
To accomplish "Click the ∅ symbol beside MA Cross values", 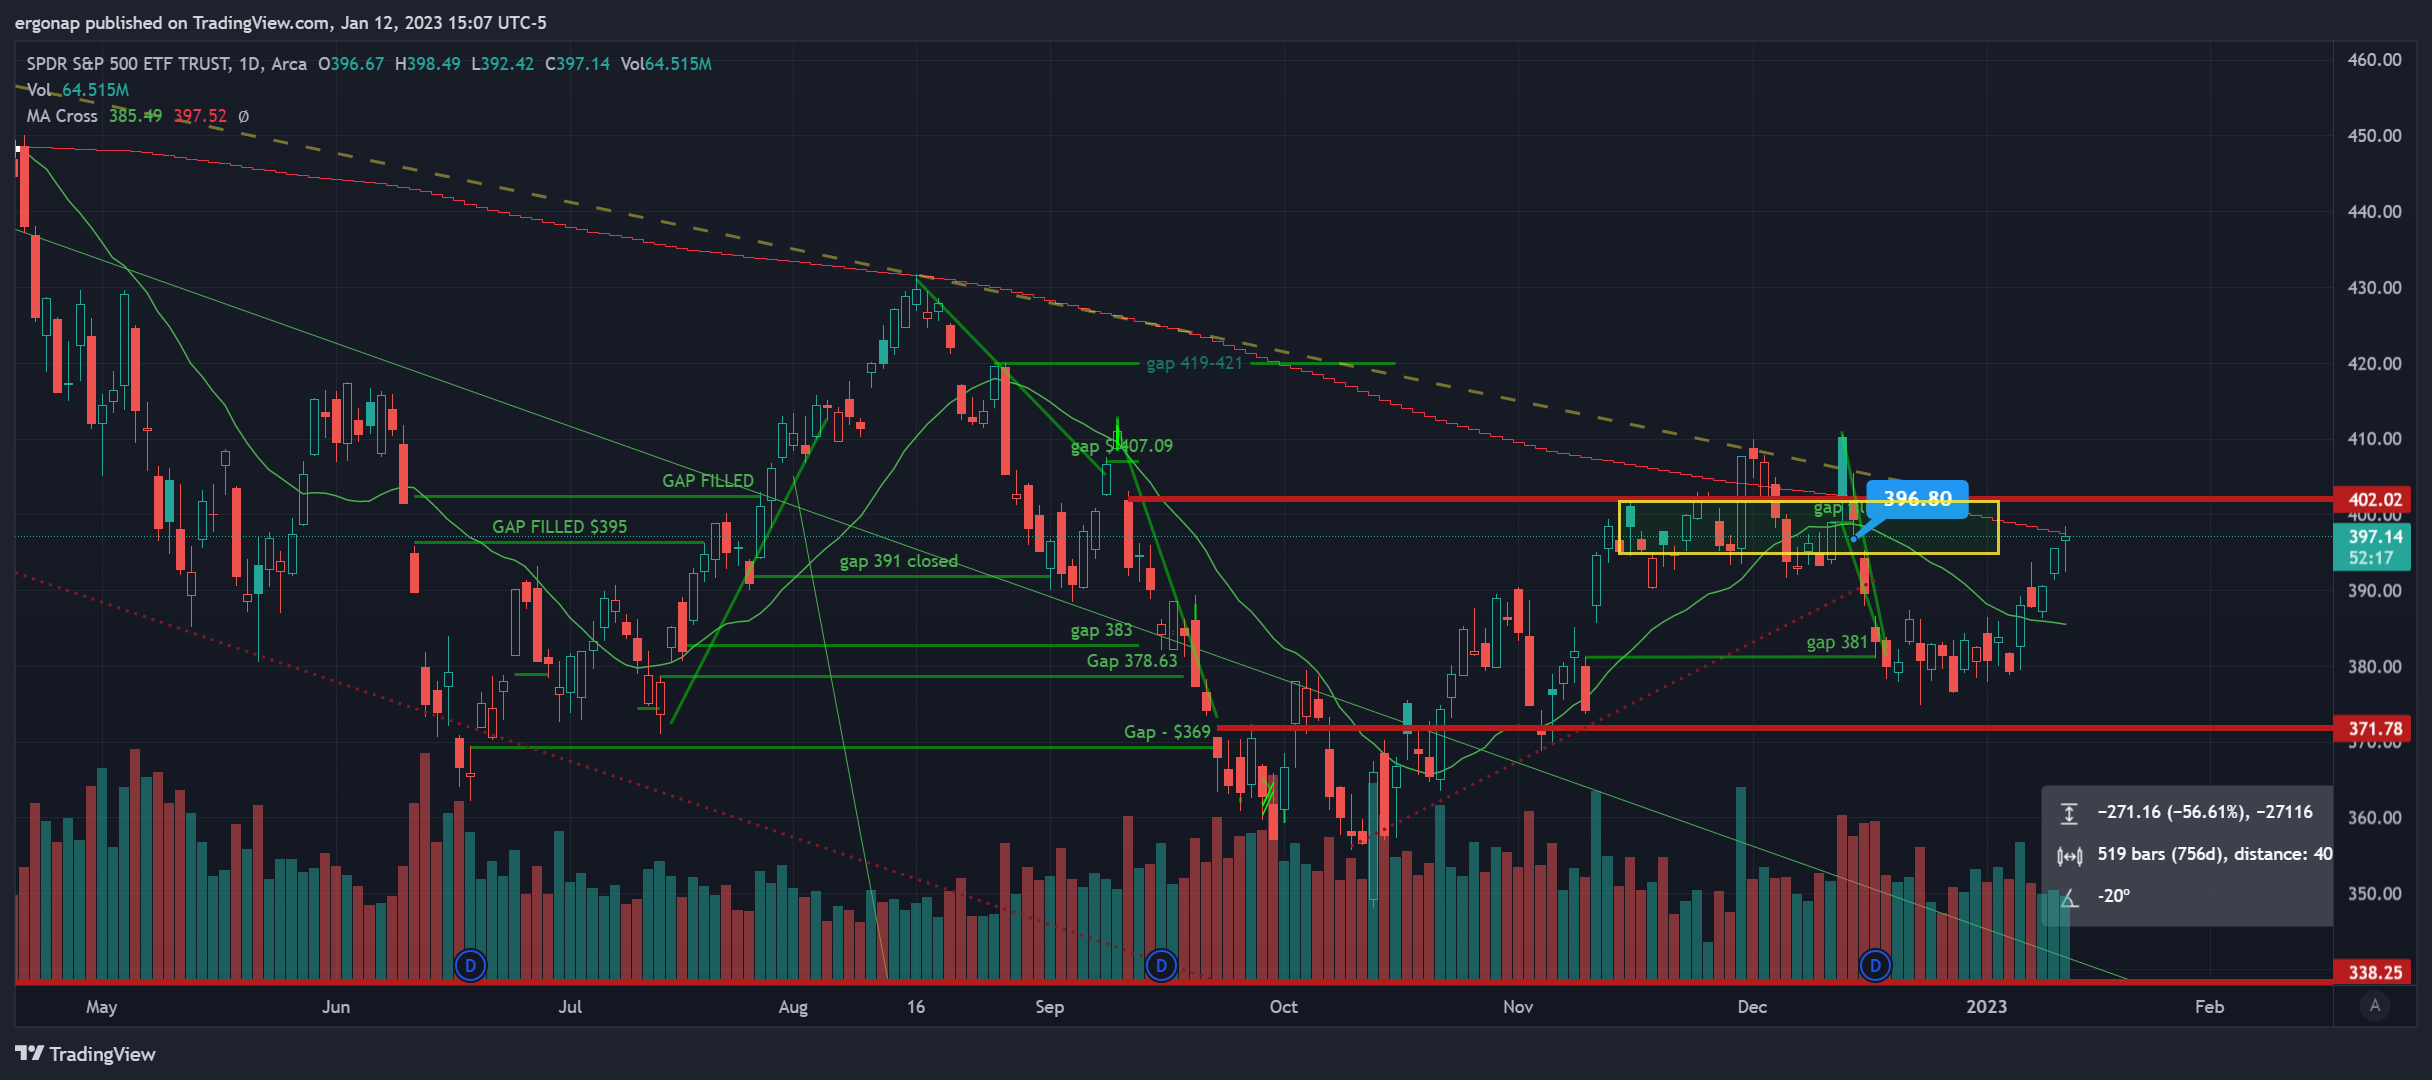I will coord(243,116).
